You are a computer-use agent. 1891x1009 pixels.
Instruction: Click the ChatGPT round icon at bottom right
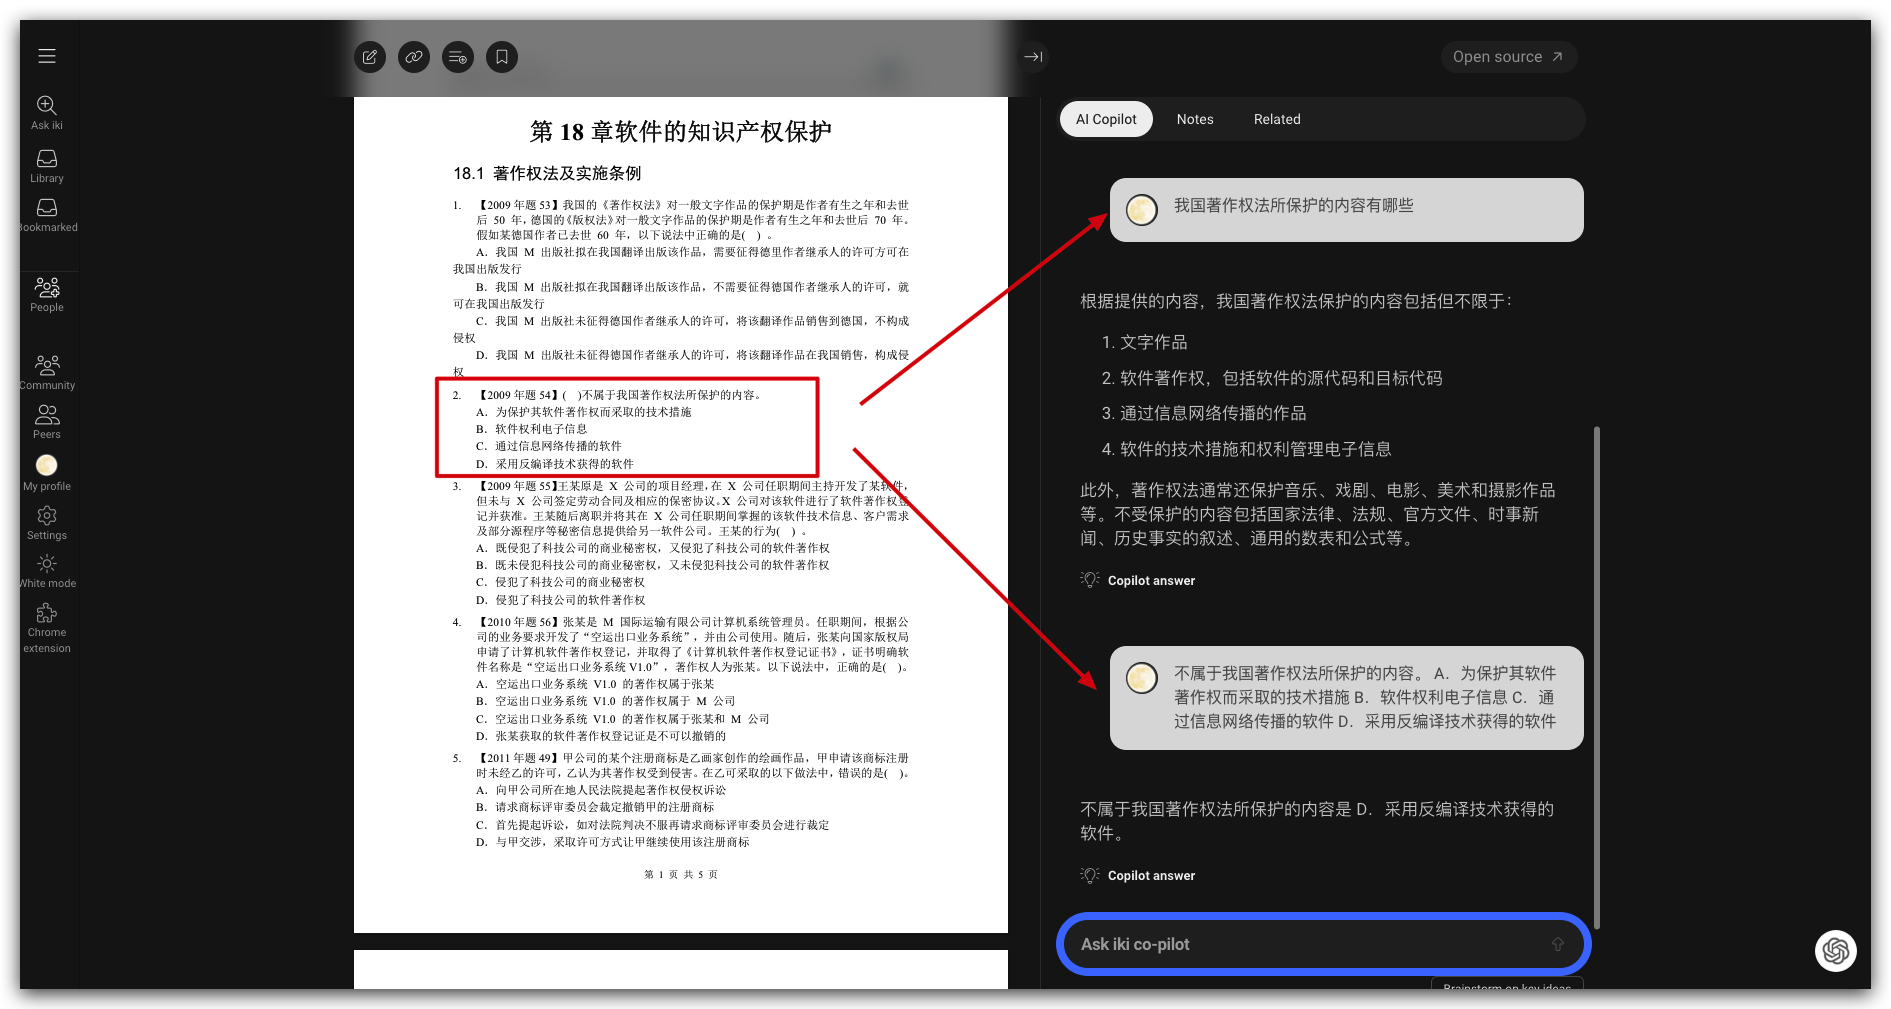point(1836,950)
